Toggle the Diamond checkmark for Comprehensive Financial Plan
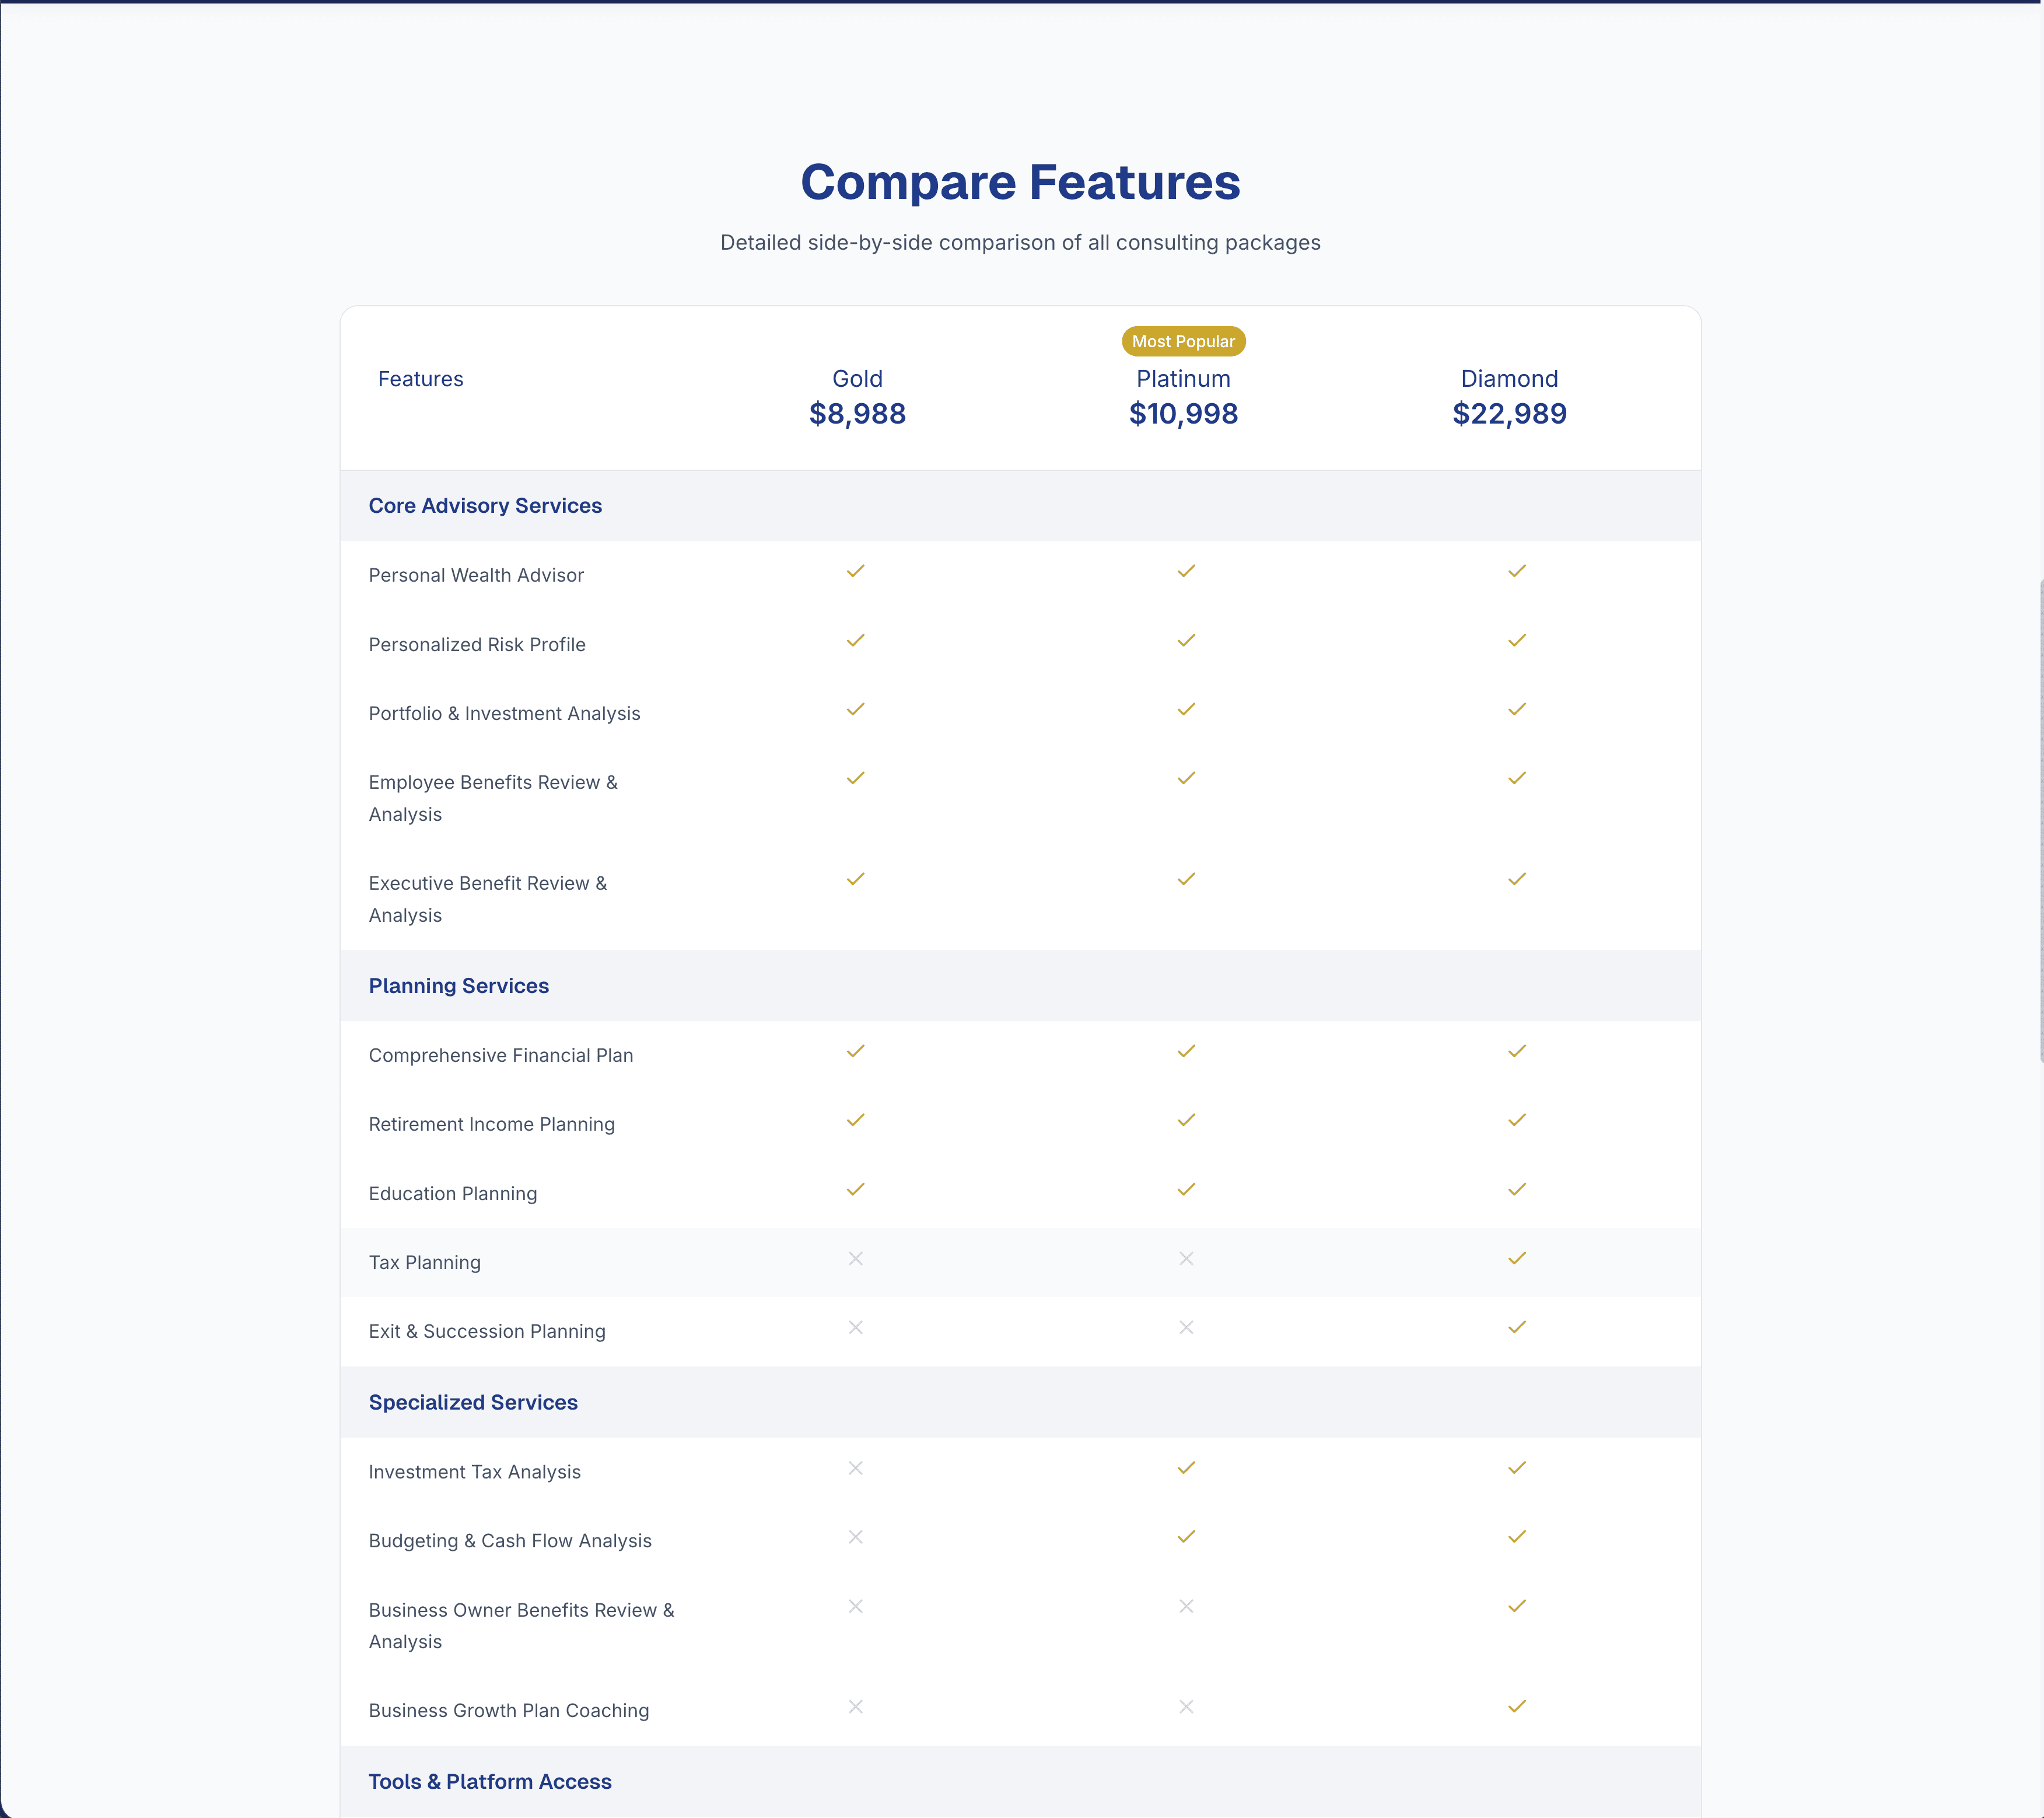The height and width of the screenshot is (1818, 2044). click(x=1516, y=1051)
